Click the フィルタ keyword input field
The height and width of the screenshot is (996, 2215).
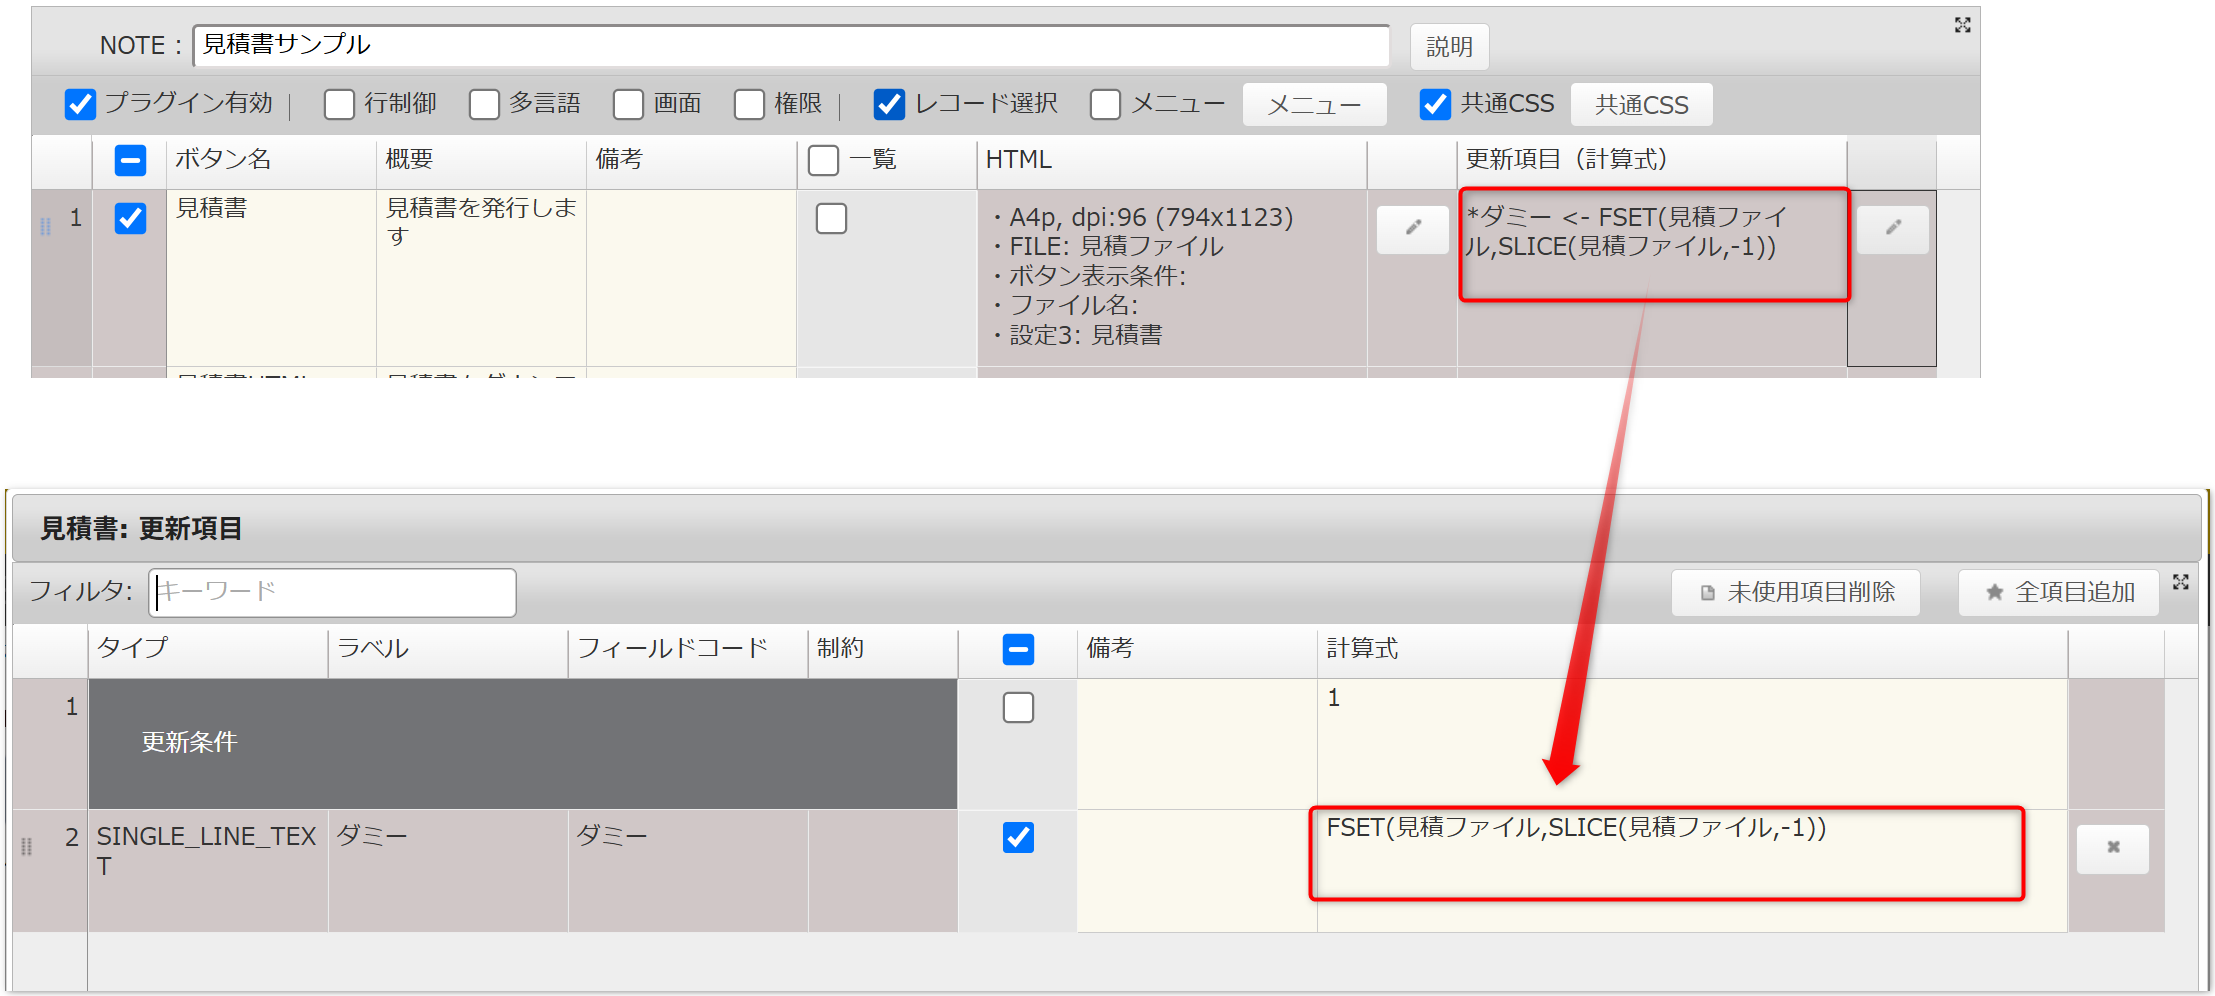click(332, 592)
